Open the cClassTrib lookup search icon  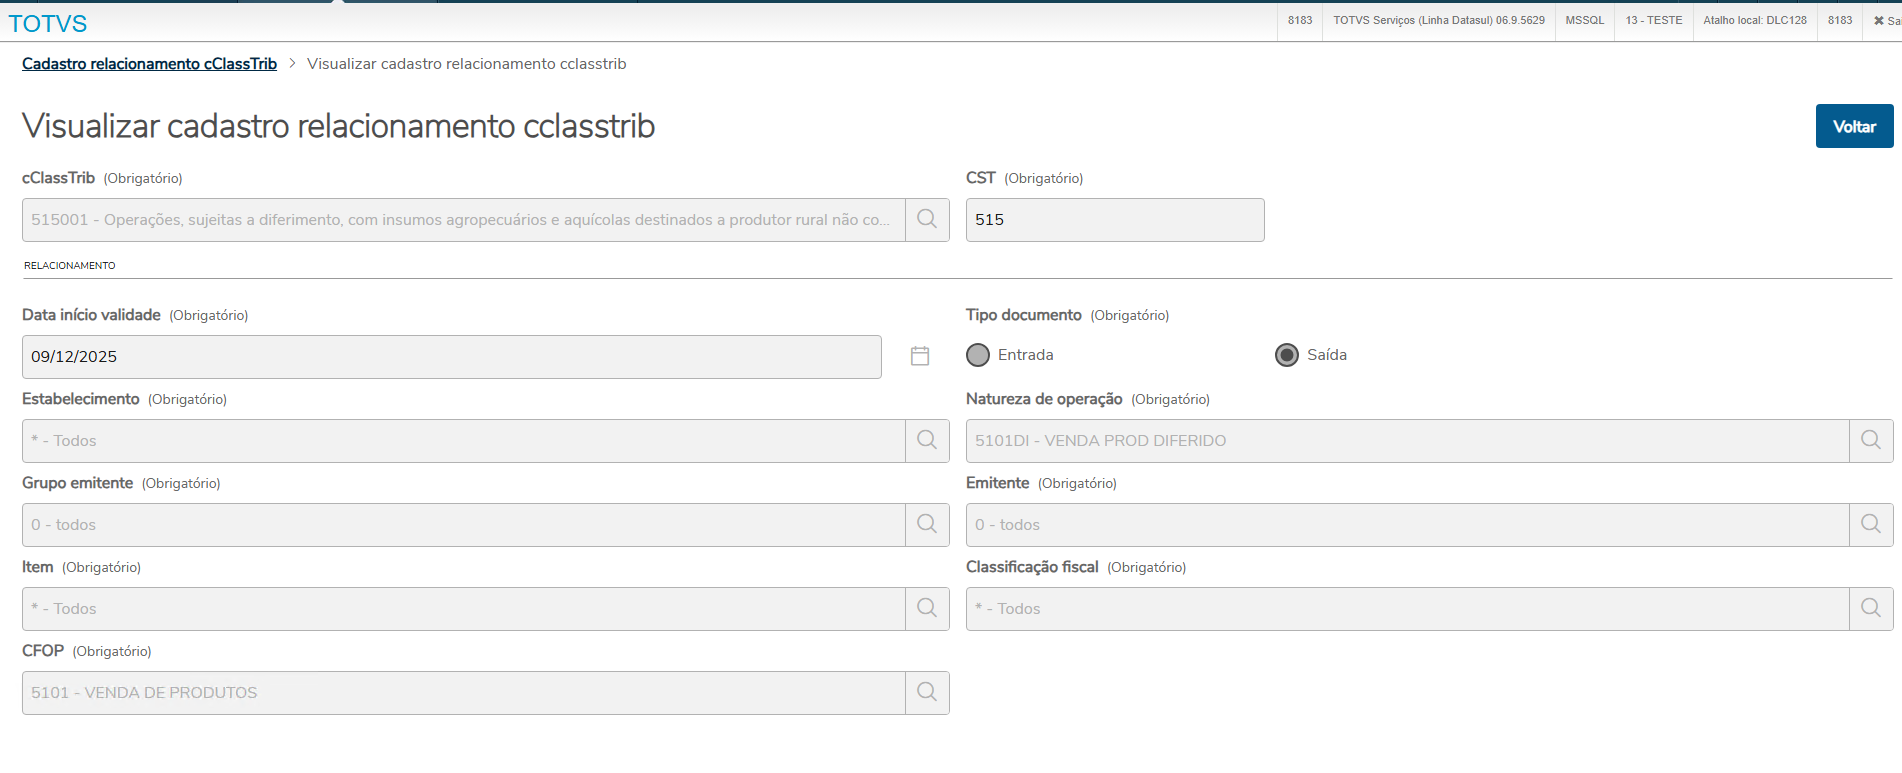coord(927,220)
